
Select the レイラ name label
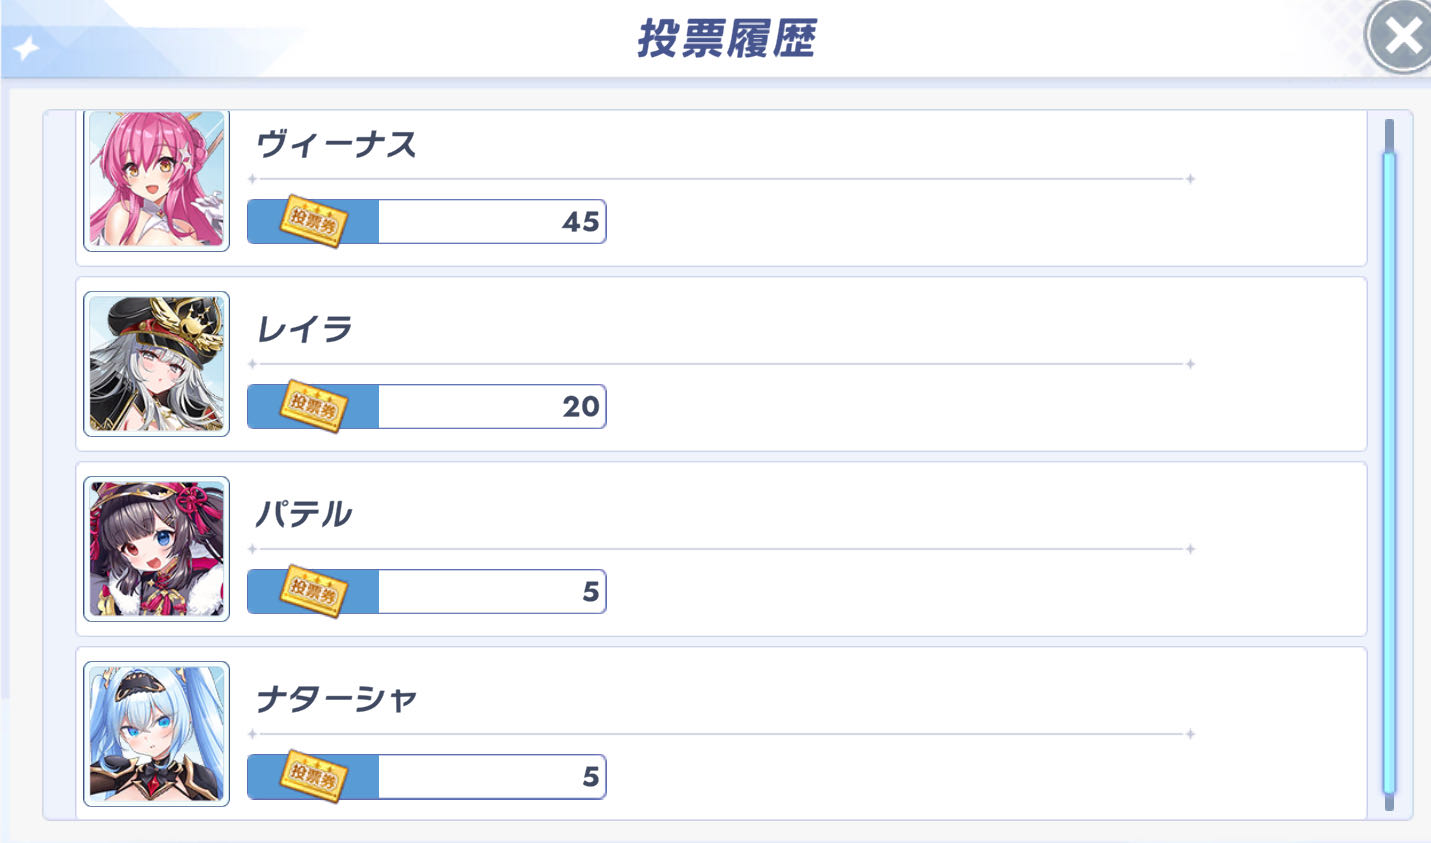click(x=305, y=329)
